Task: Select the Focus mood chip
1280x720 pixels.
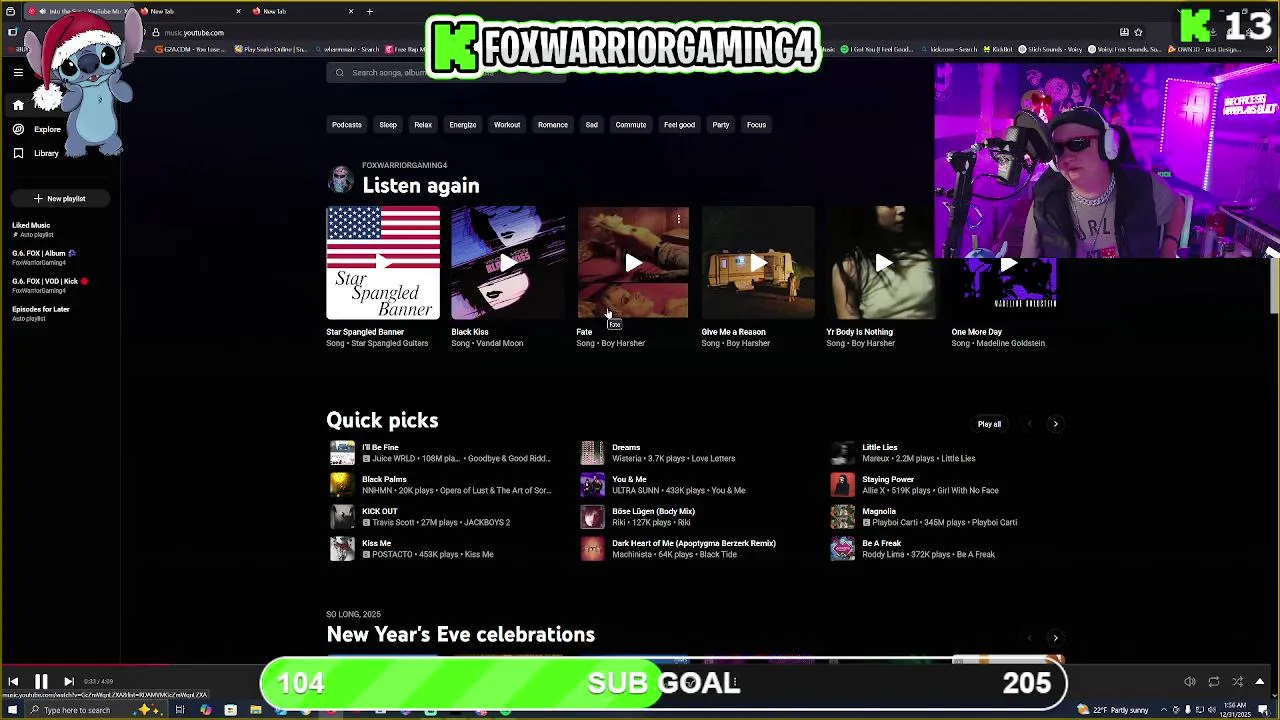Action: tap(756, 125)
